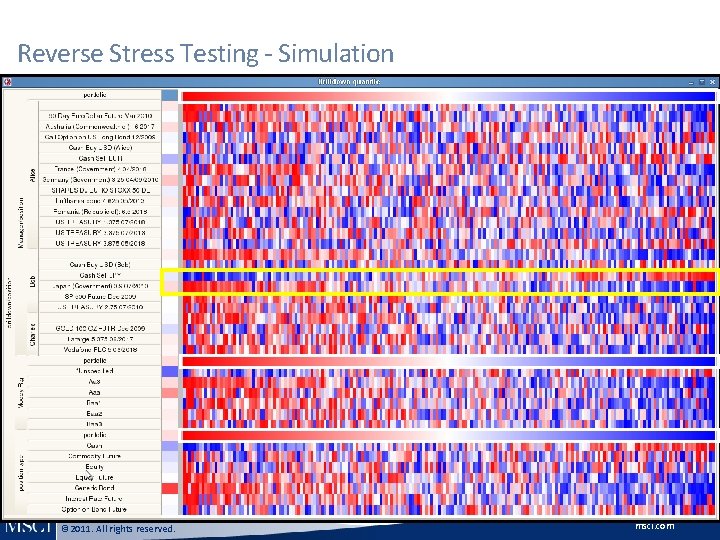Select the Commodity Future row
The height and width of the screenshot is (540, 720).
[94, 456]
